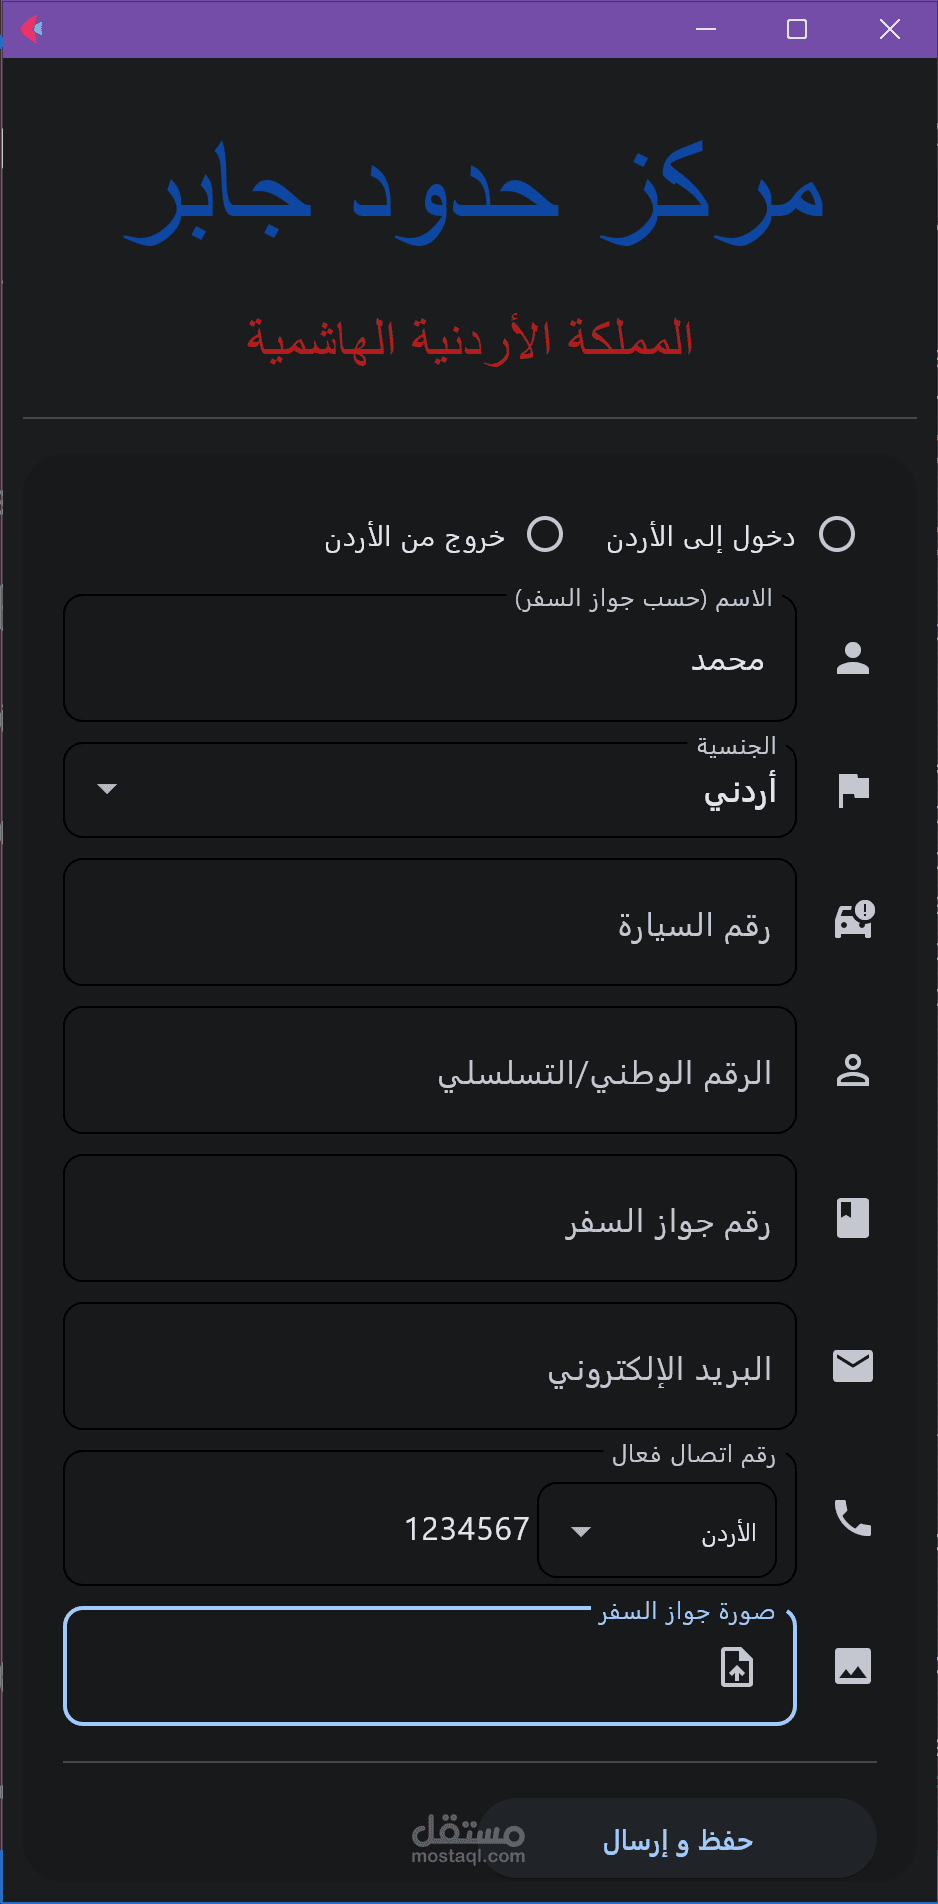Click inside the name field containing محمد
Viewport: 938px width, 1904px height.
430,660
